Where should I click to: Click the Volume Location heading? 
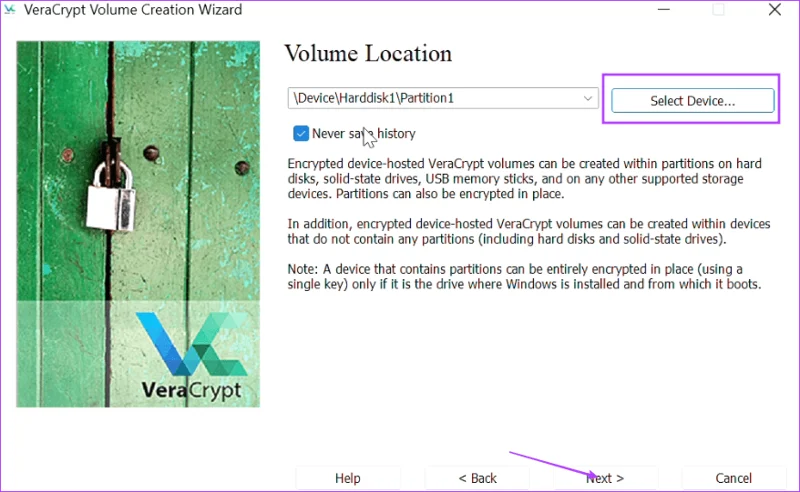(x=368, y=54)
